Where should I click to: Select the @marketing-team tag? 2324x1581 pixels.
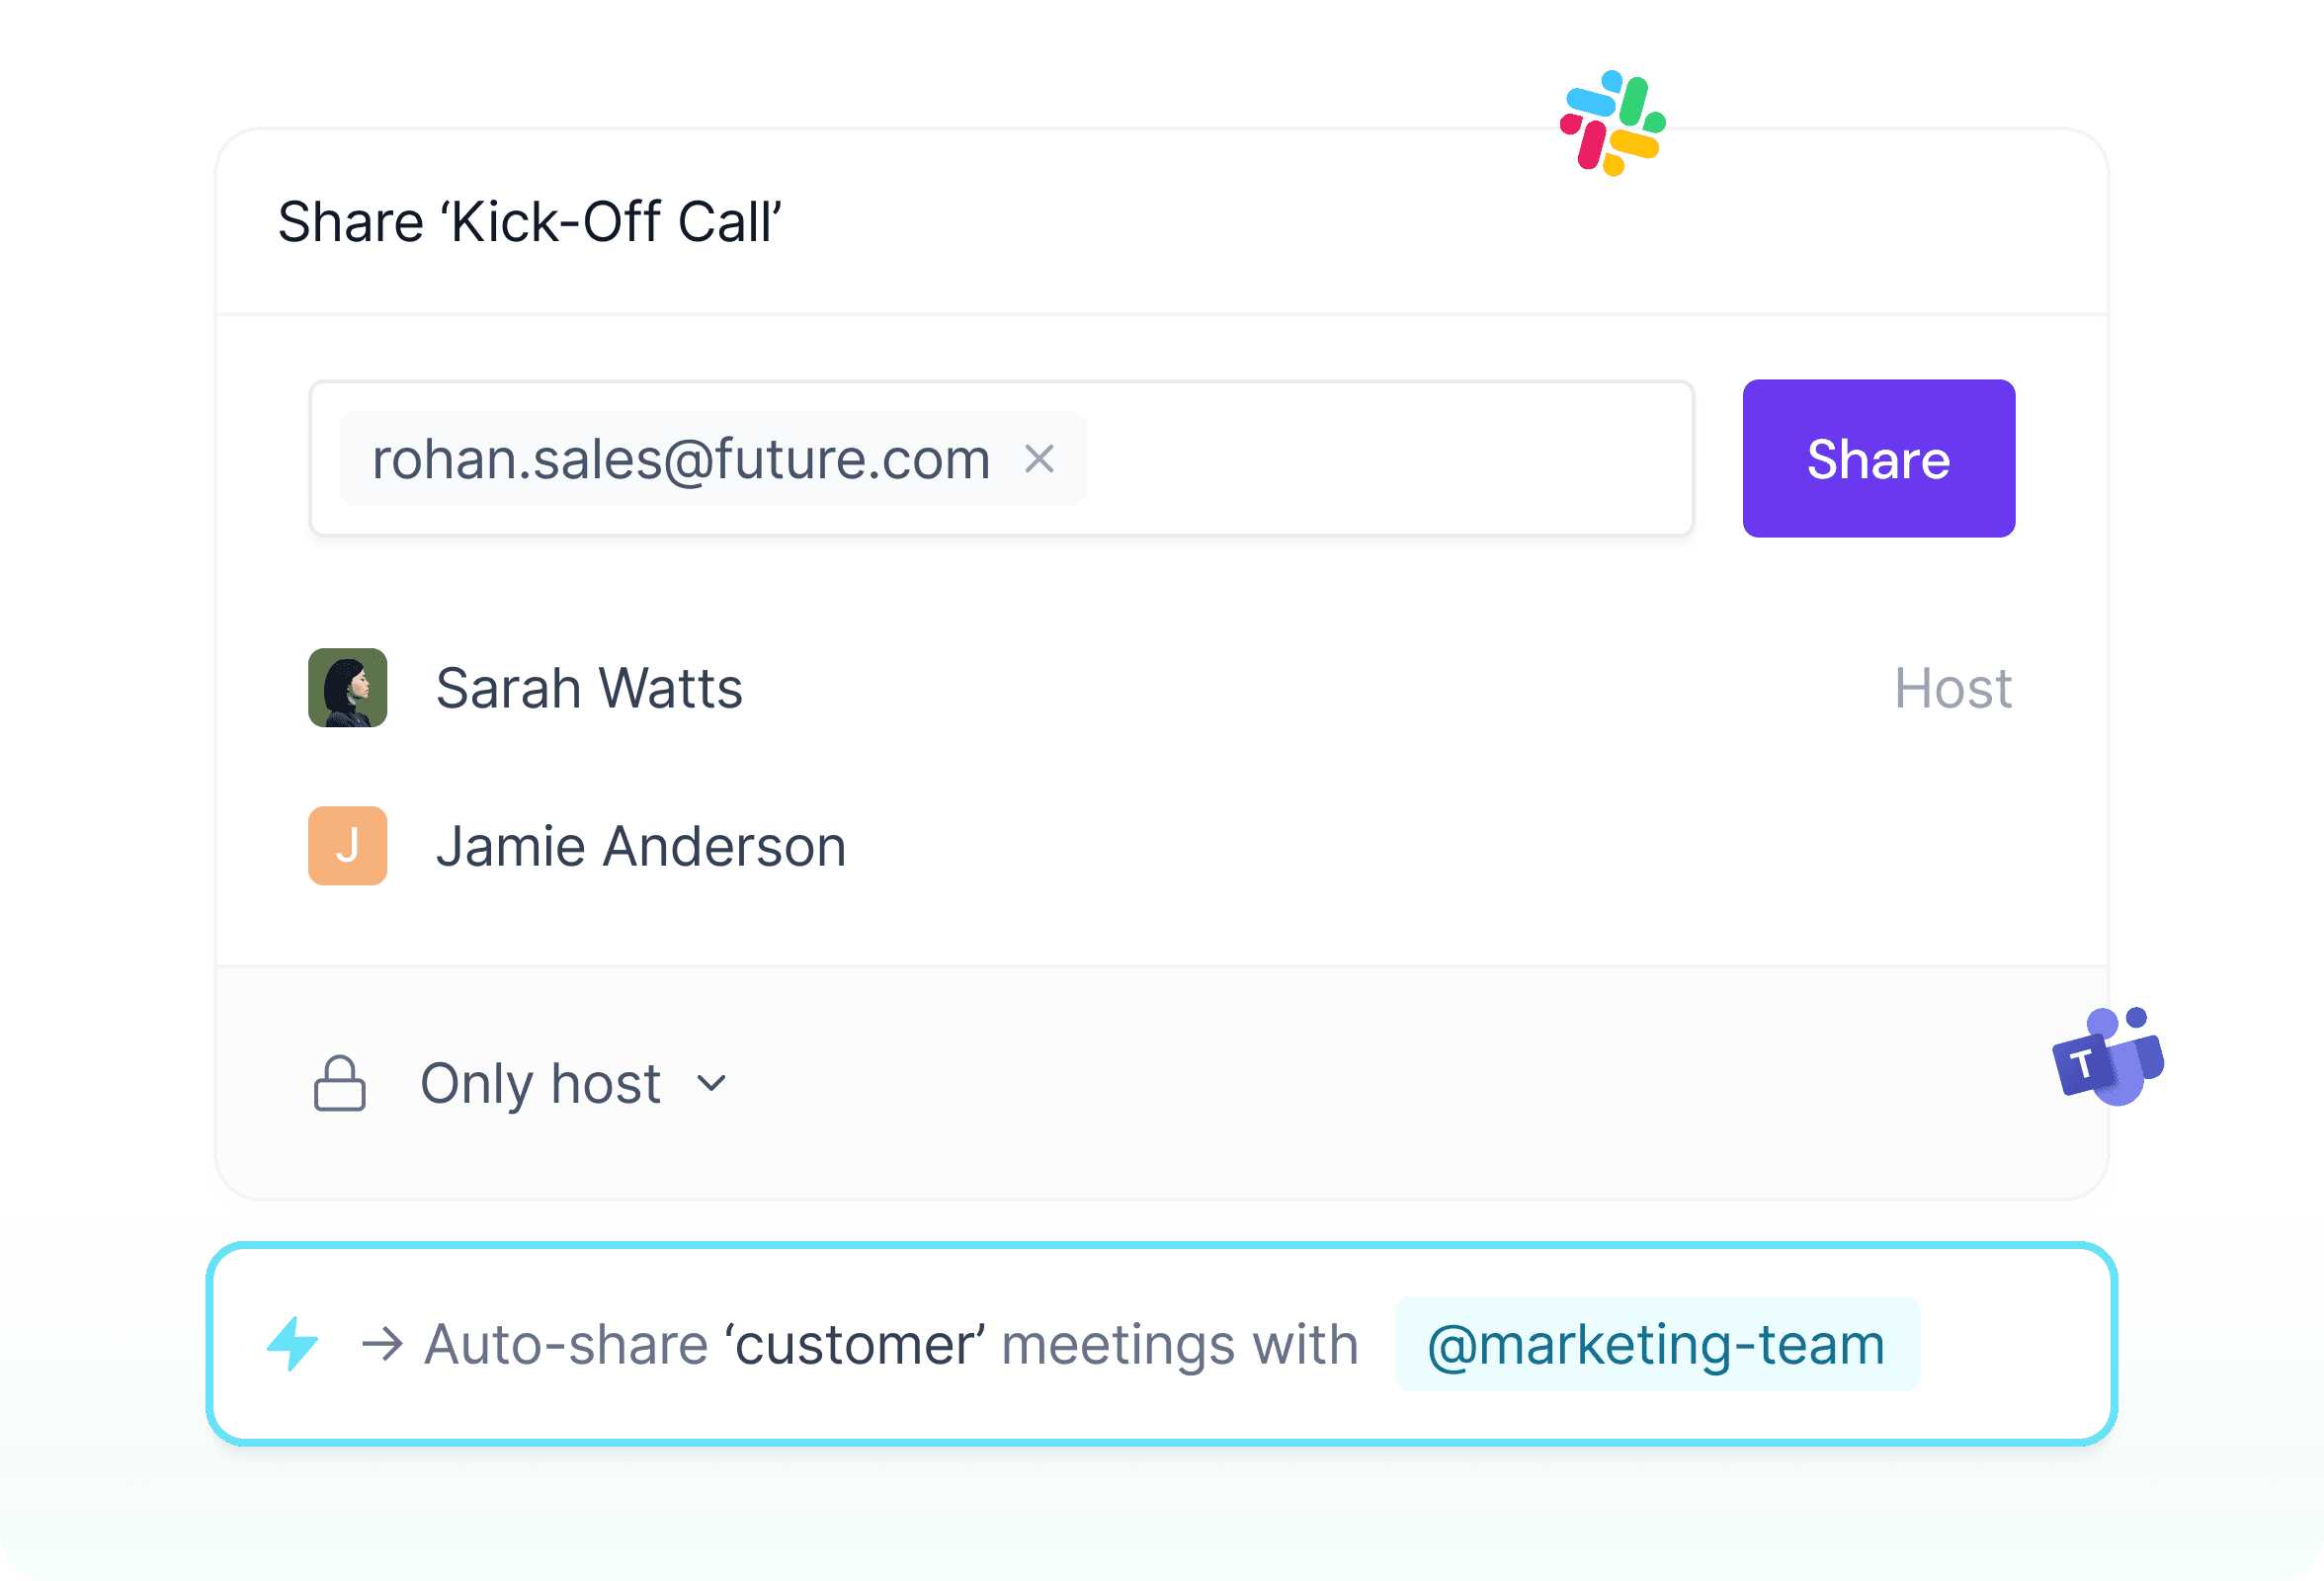click(1656, 1344)
